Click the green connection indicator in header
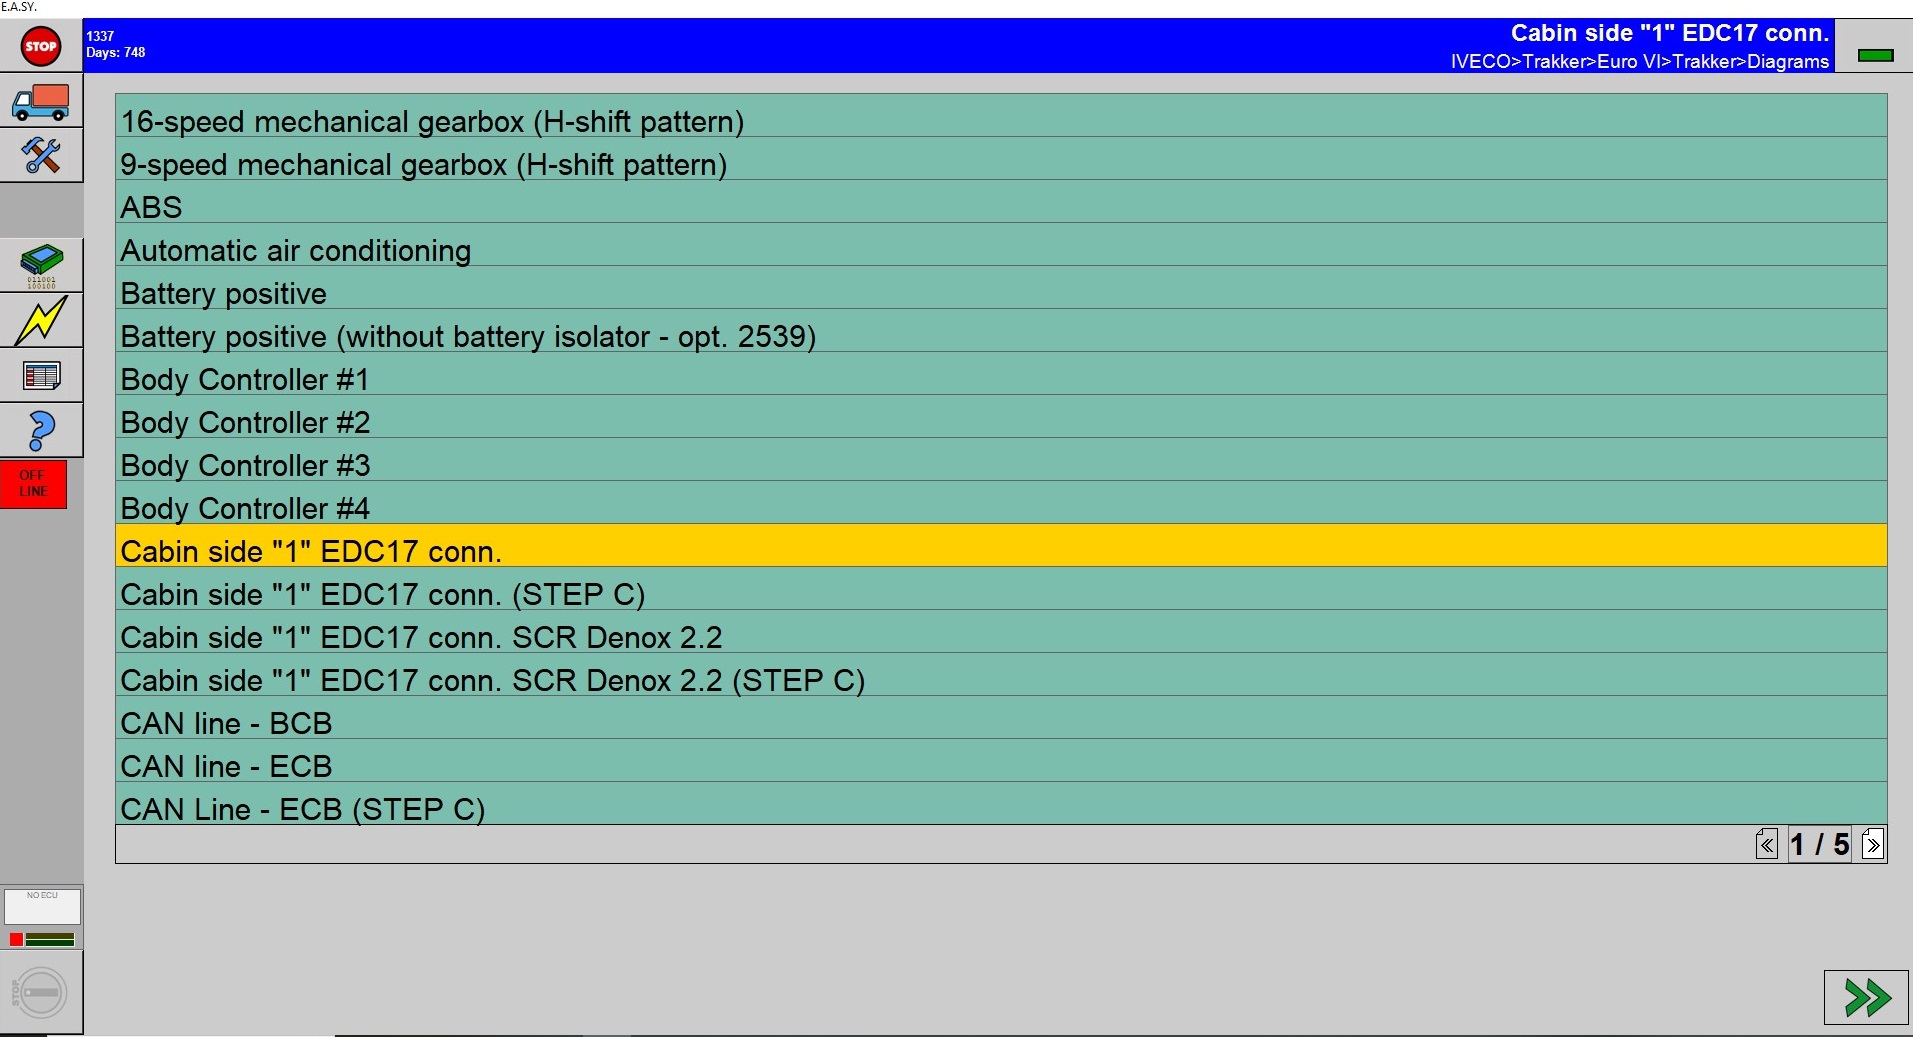Screen dimensions: 1913x1037 coord(1875,55)
